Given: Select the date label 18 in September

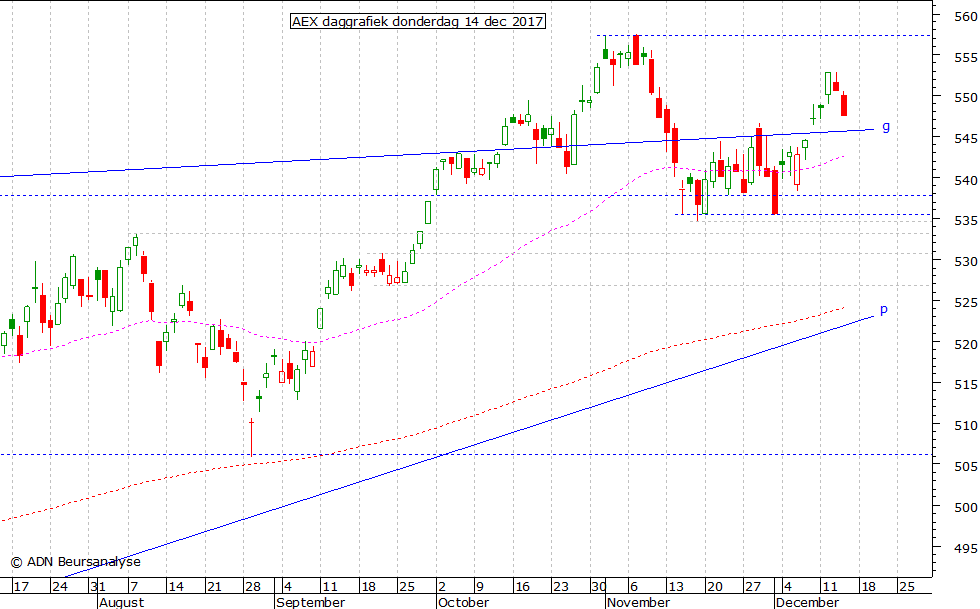Looking at the screenshot, I should (369, 586).
